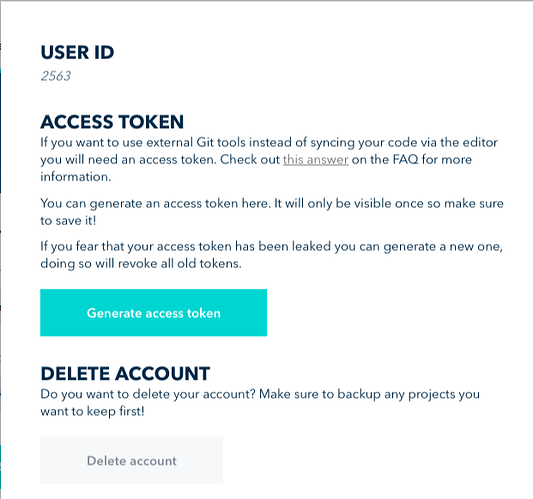This screenshot has height=499, width=533.
Task: Click the line mentioning external Git tools
Action: [x=269, y=142]
